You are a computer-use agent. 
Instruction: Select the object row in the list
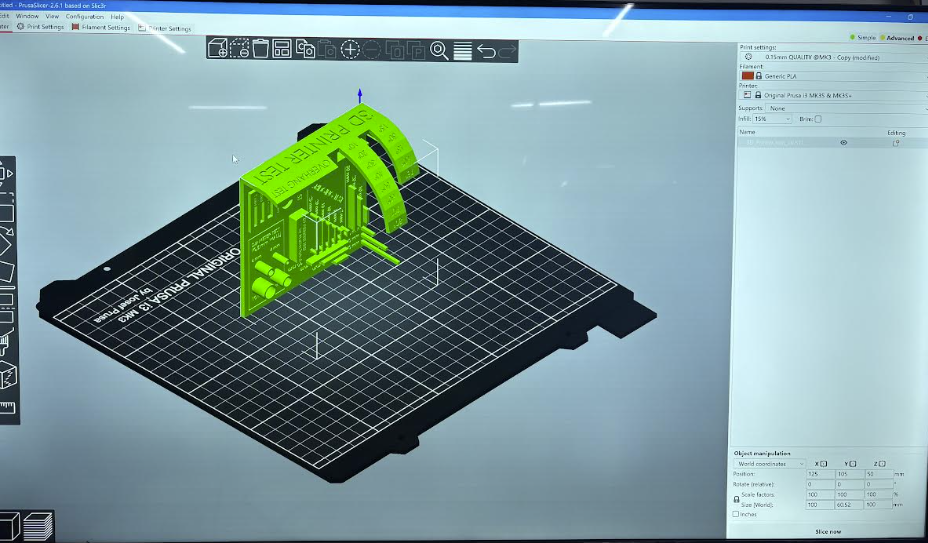click(x=832, y=143)
